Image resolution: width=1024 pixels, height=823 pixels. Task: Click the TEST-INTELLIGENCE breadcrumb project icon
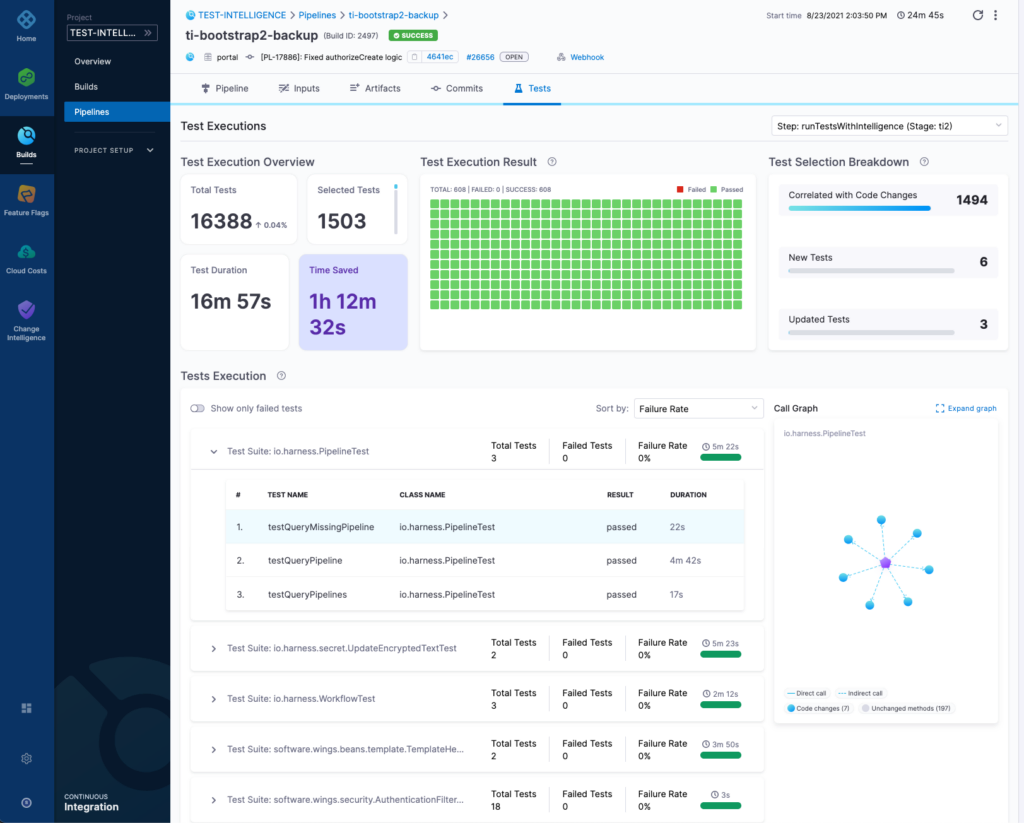coord(190,15)
